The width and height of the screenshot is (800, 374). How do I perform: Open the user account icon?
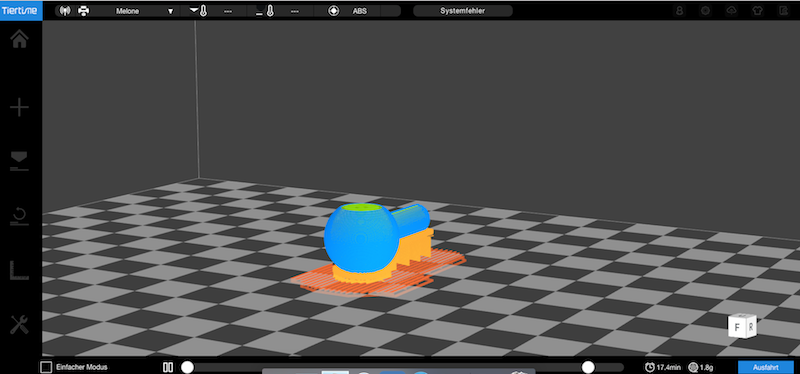[680, 11]
